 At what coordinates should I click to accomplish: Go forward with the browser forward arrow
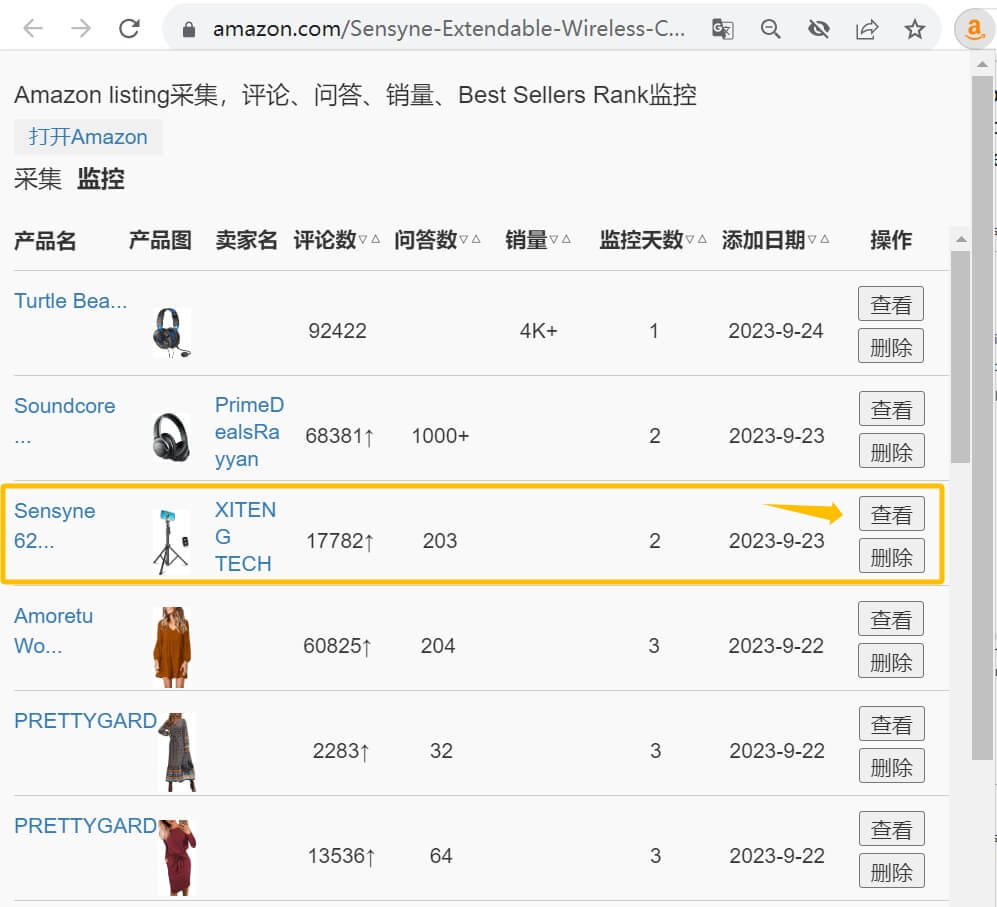tap(81, 29)
